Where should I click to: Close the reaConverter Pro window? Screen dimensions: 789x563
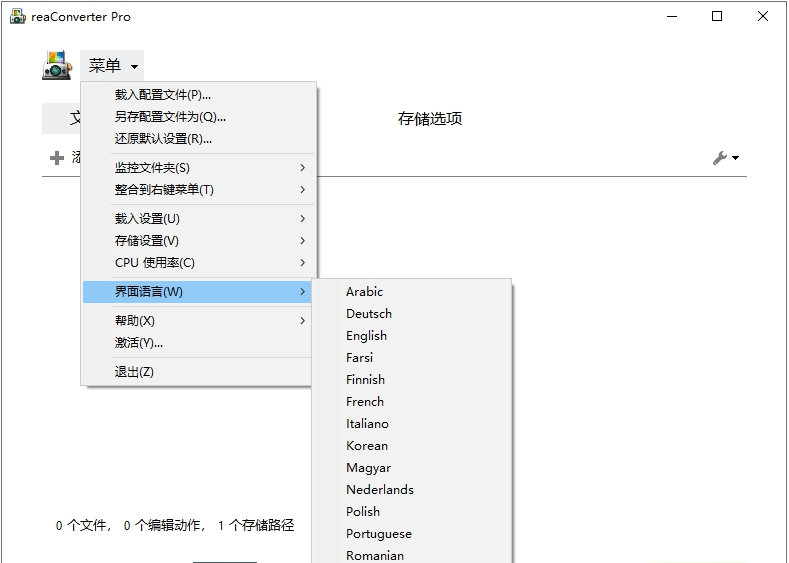763,16
